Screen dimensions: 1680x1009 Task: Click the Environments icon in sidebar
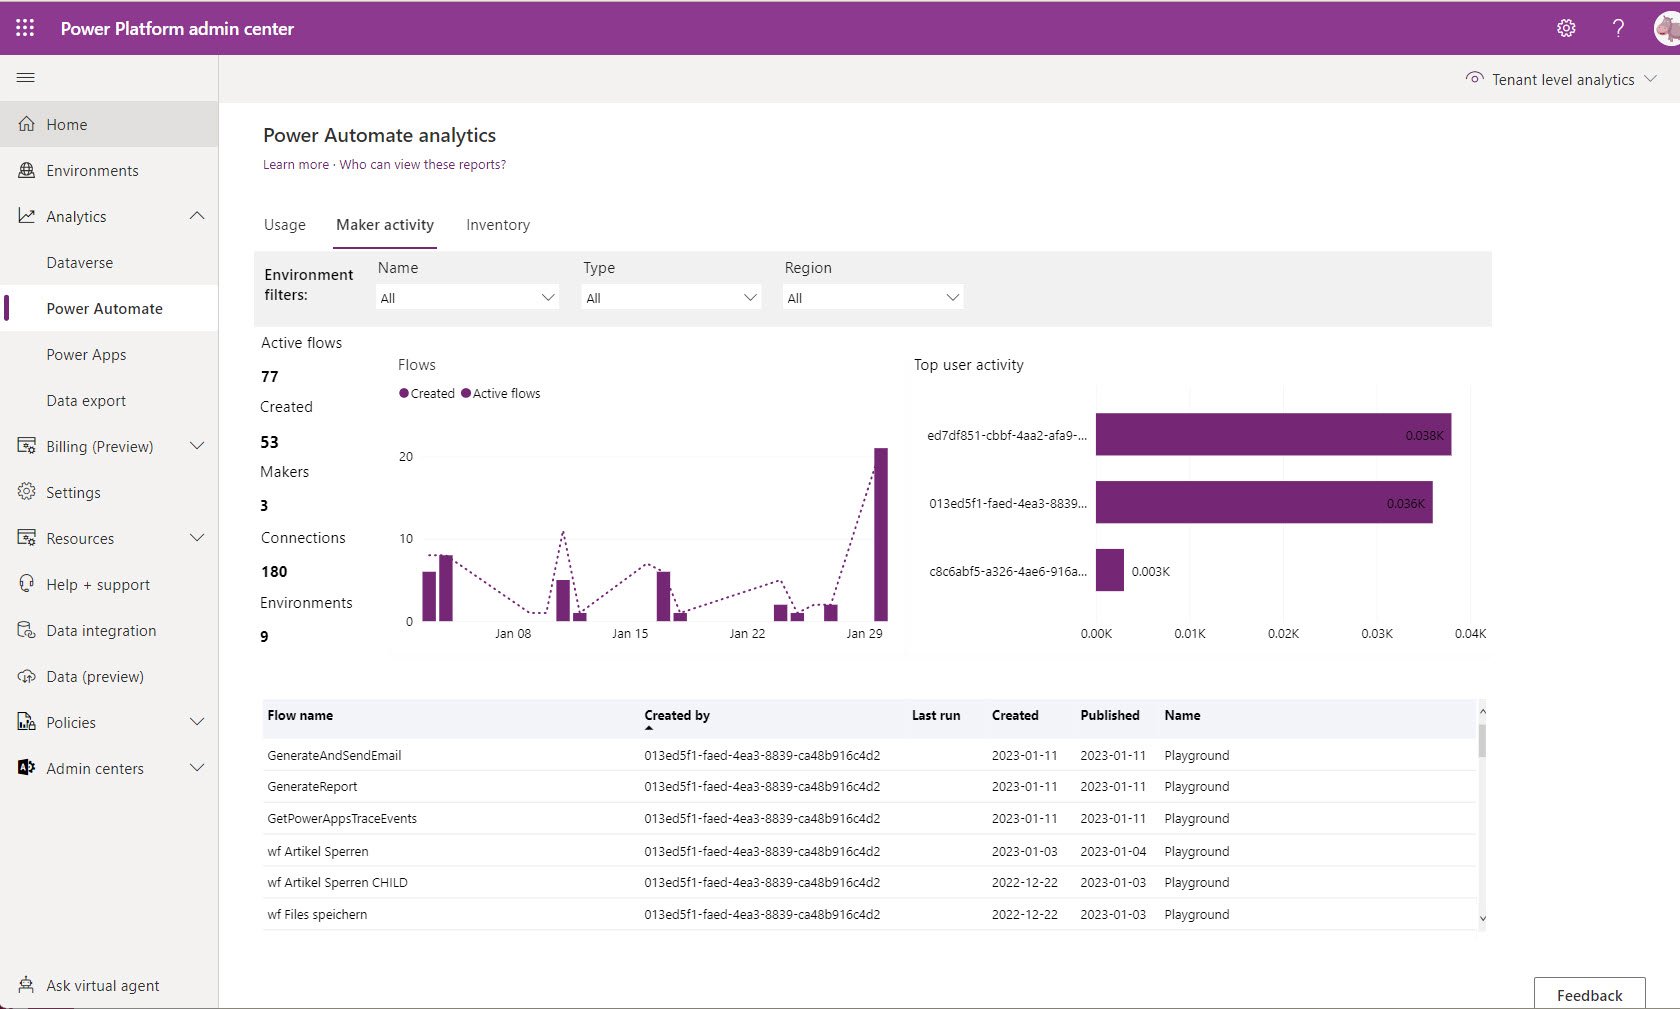click(27, 170)
